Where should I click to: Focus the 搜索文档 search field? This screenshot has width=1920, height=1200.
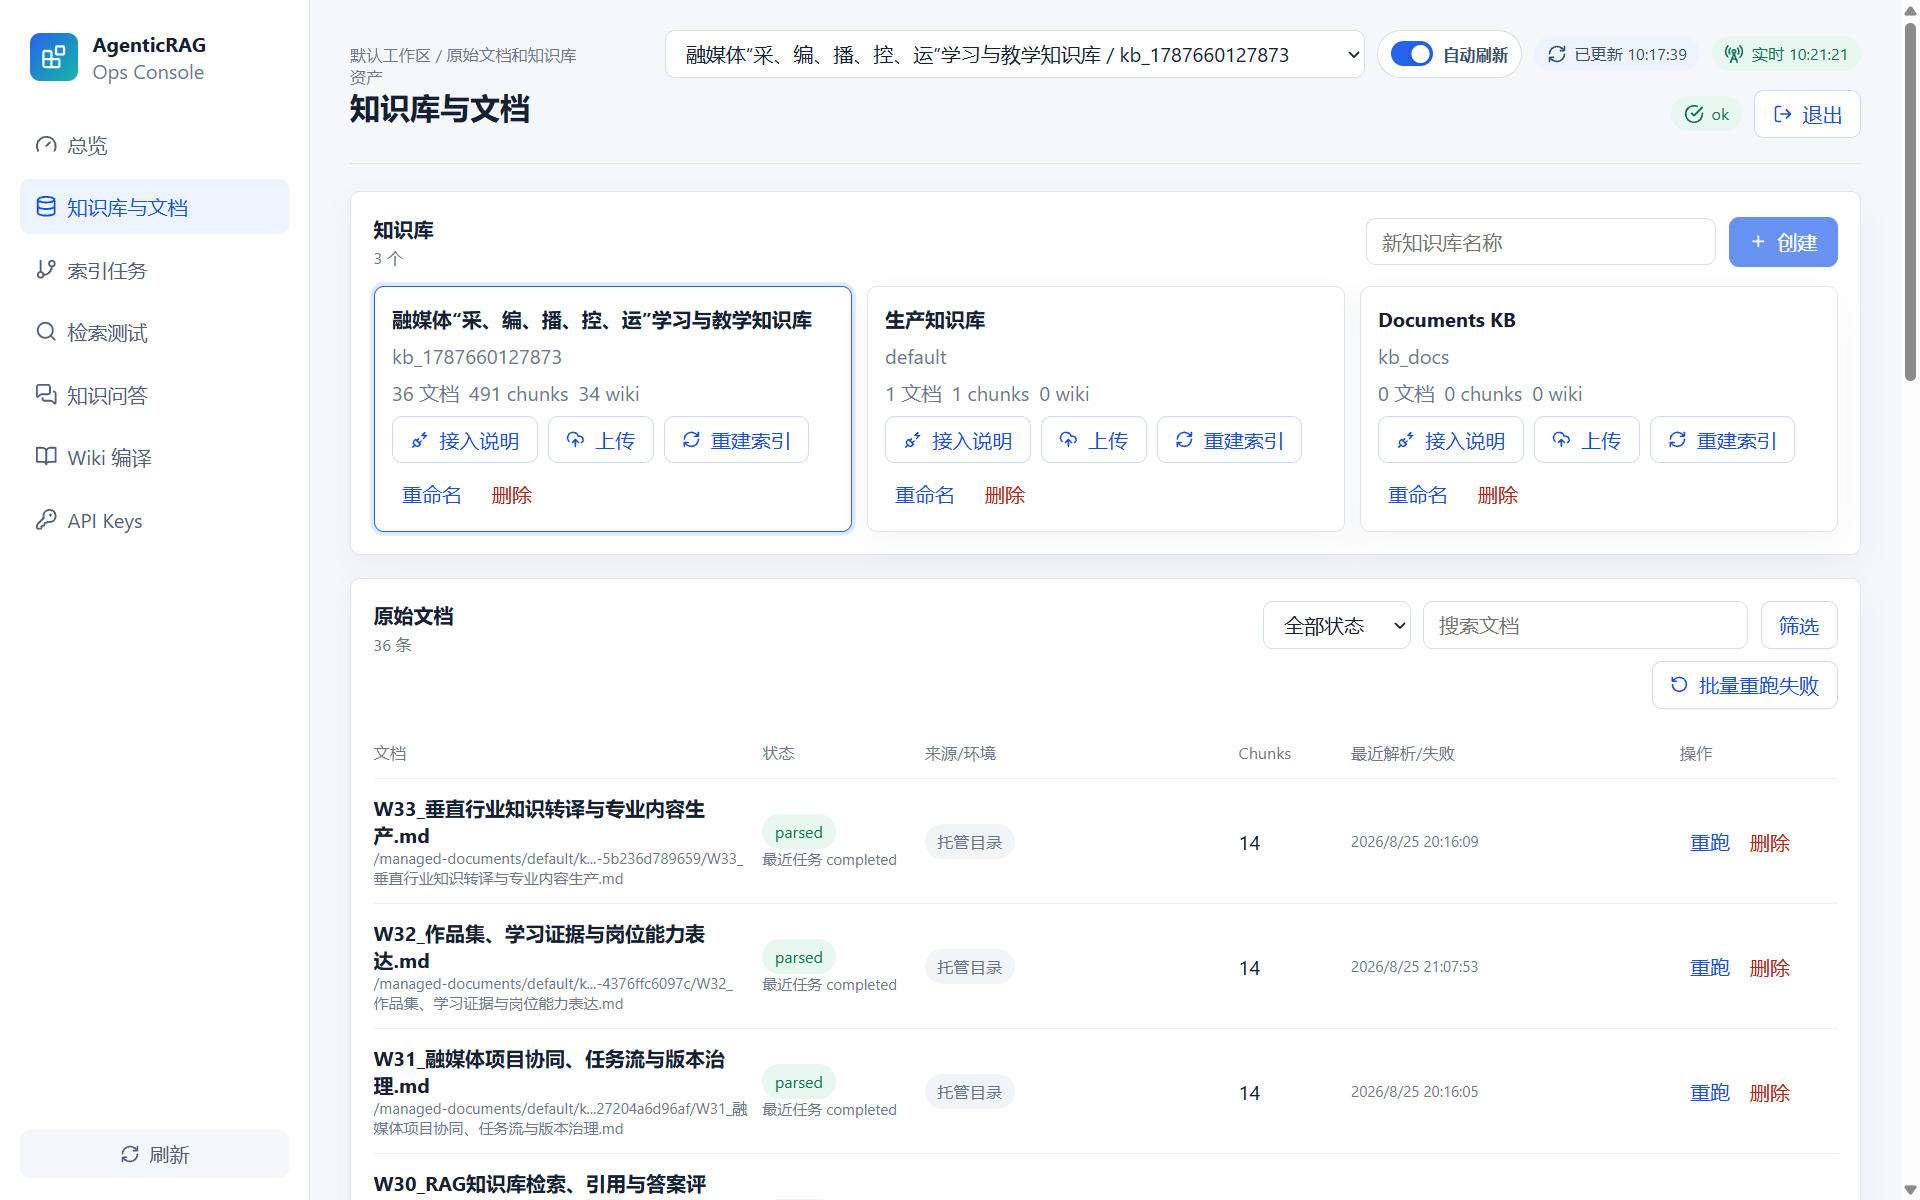[x=1585, y=625]
